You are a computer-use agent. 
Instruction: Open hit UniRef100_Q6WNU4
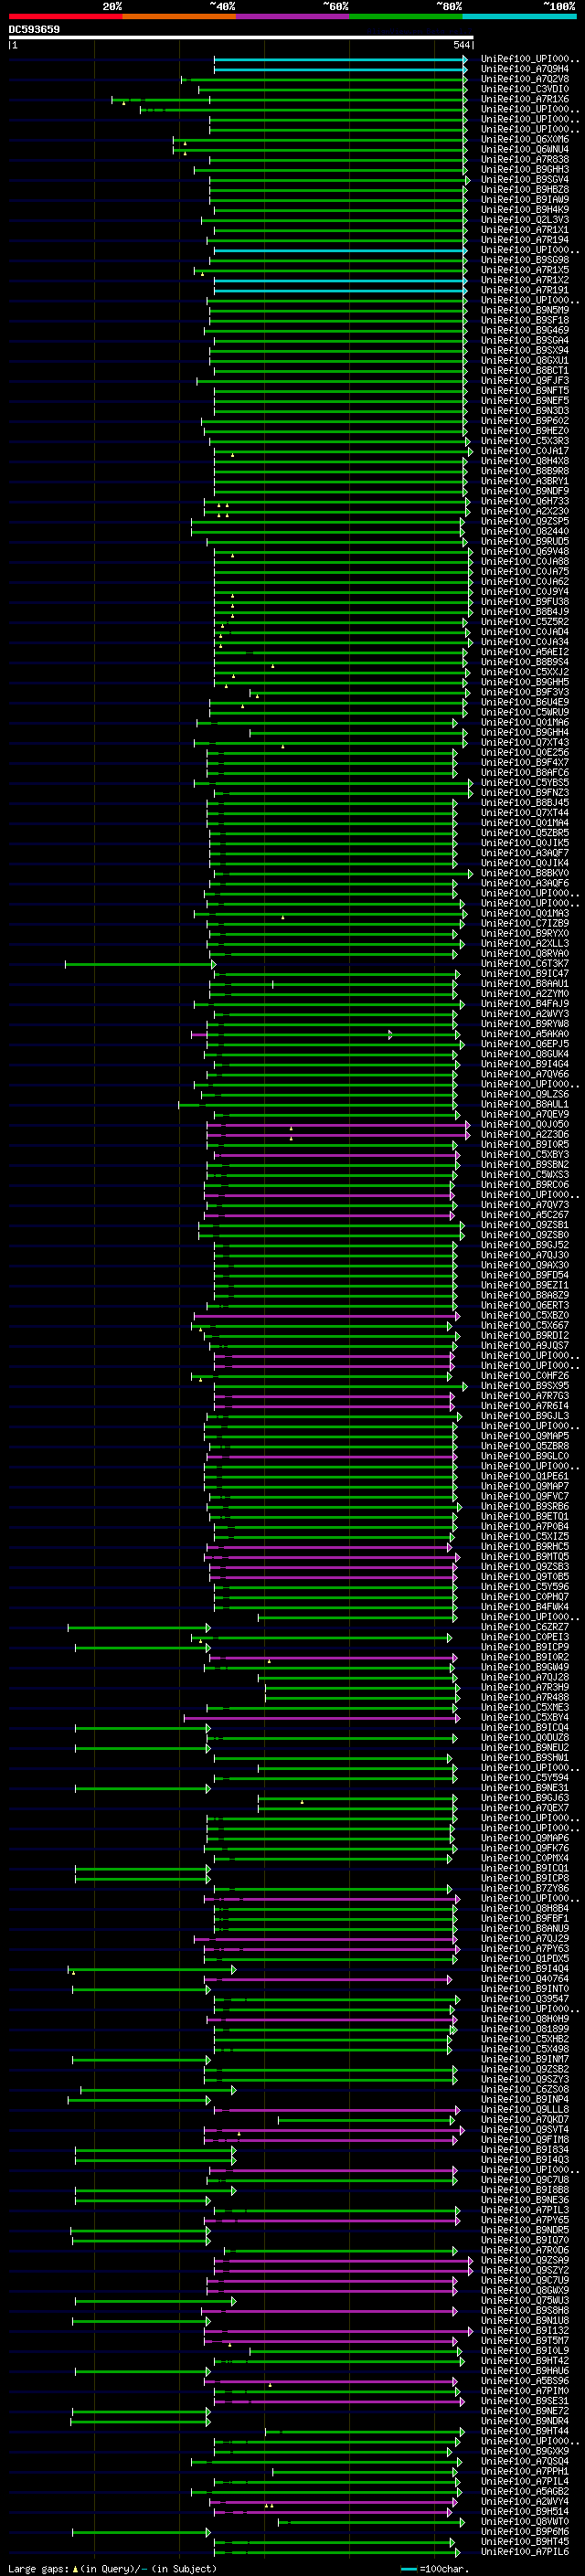point(525,149)
